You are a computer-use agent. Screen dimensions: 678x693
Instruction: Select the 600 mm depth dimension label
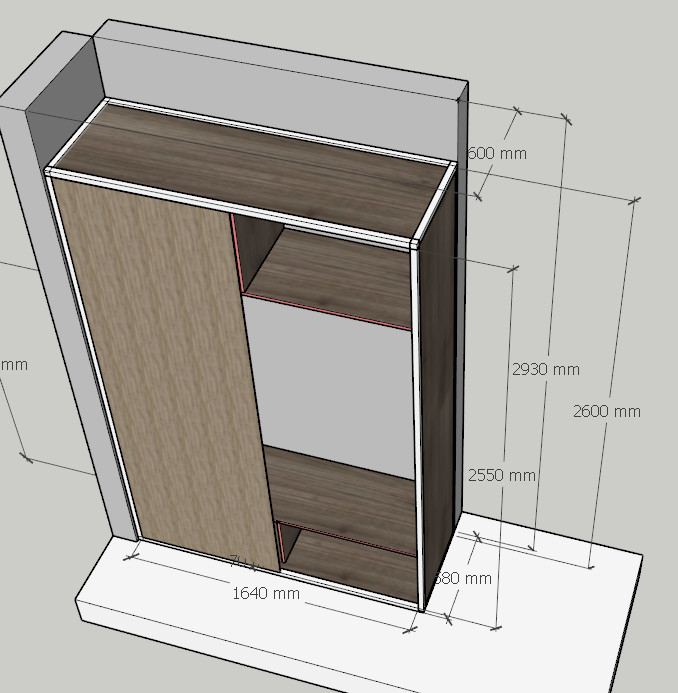[497, 153]
